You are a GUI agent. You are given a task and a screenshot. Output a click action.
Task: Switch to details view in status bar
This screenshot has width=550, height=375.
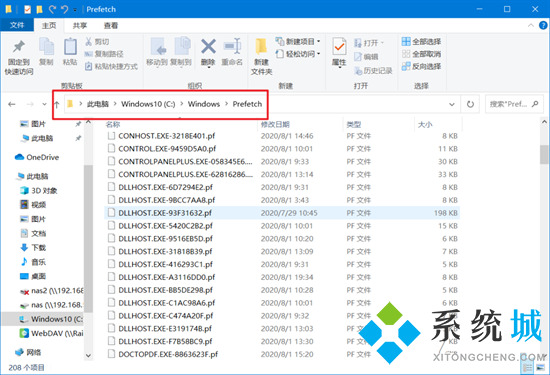(528, 368)
